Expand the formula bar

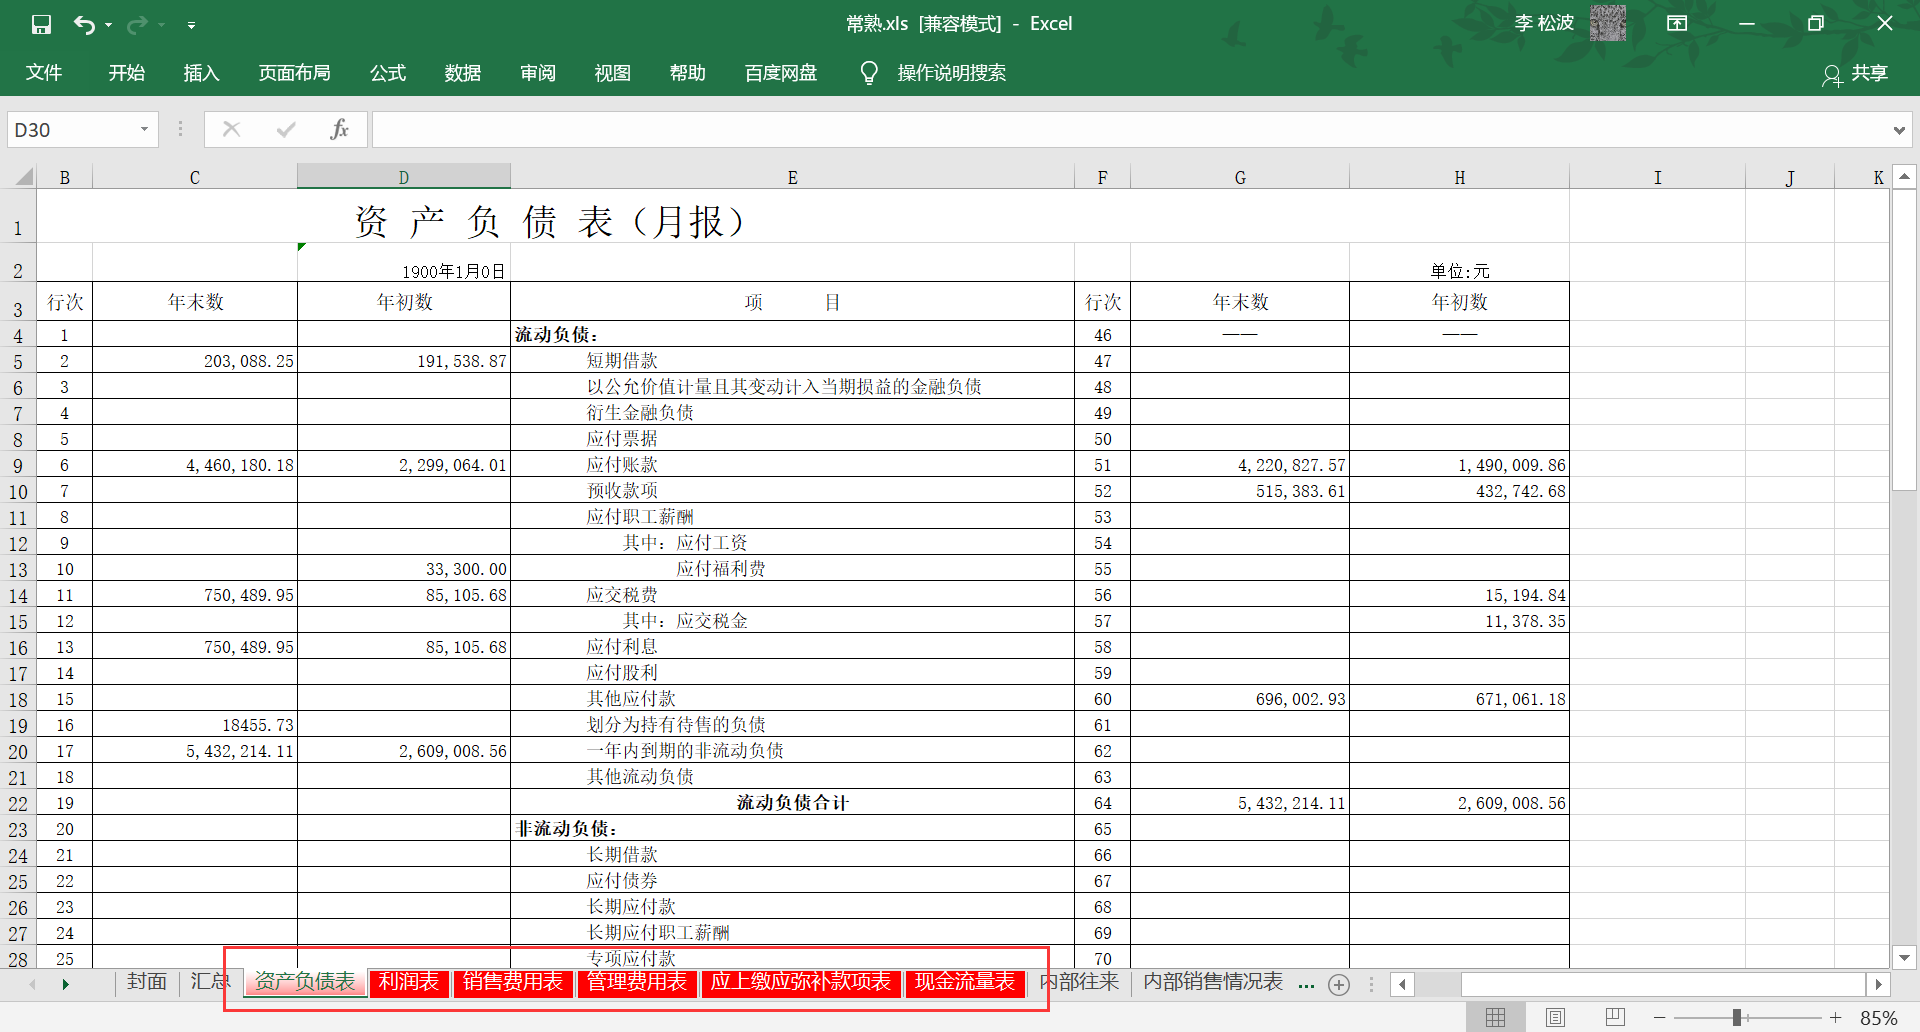point(1898,130)
